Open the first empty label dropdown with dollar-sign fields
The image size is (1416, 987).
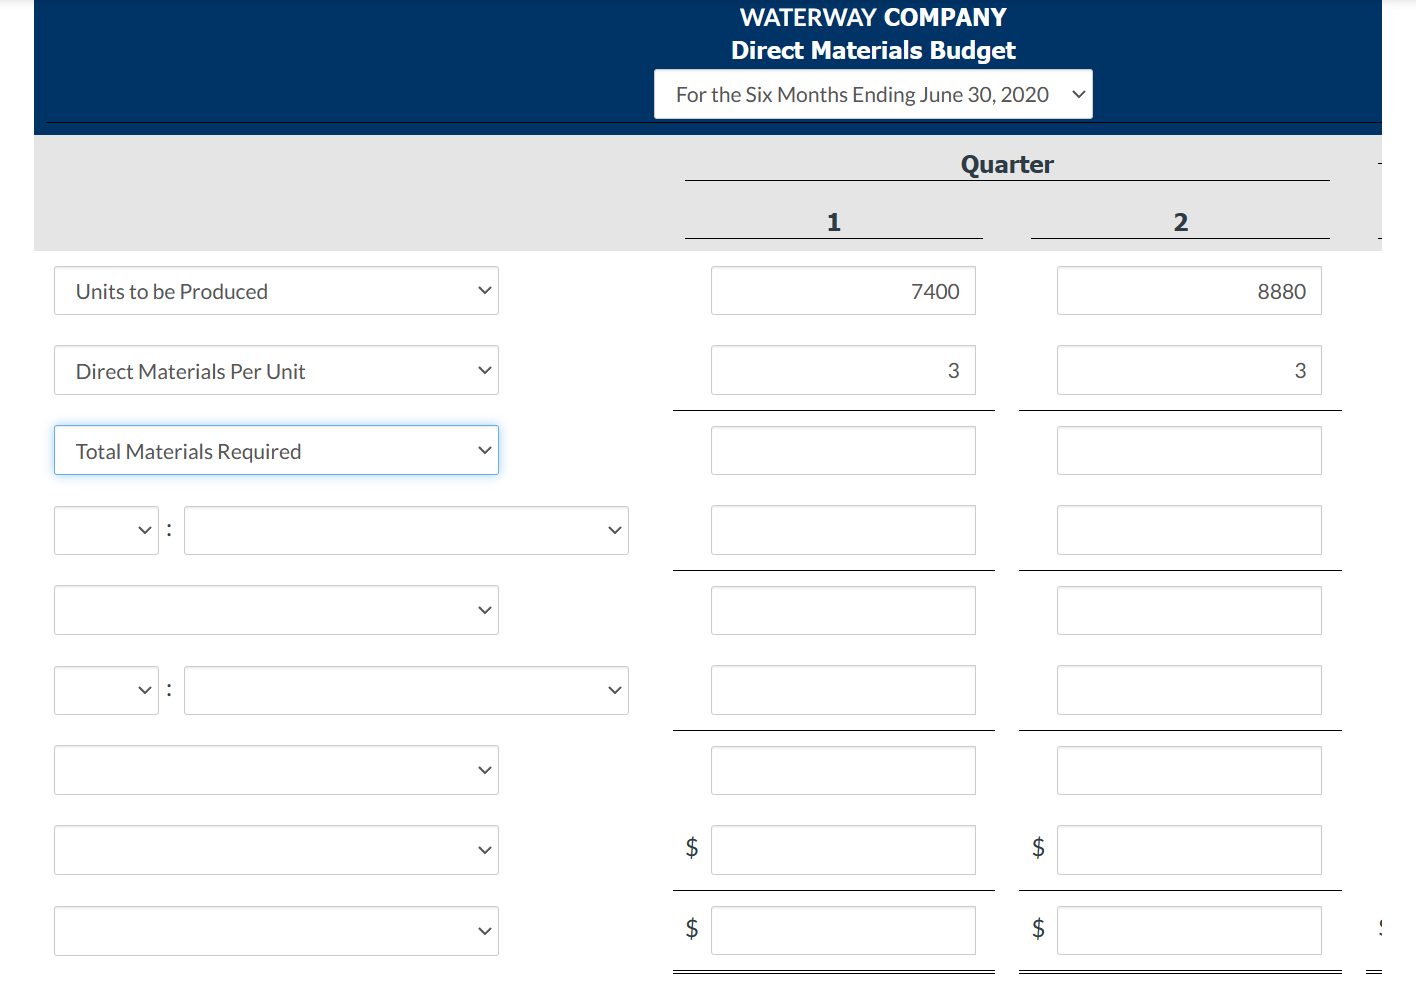tap(276, 850)
